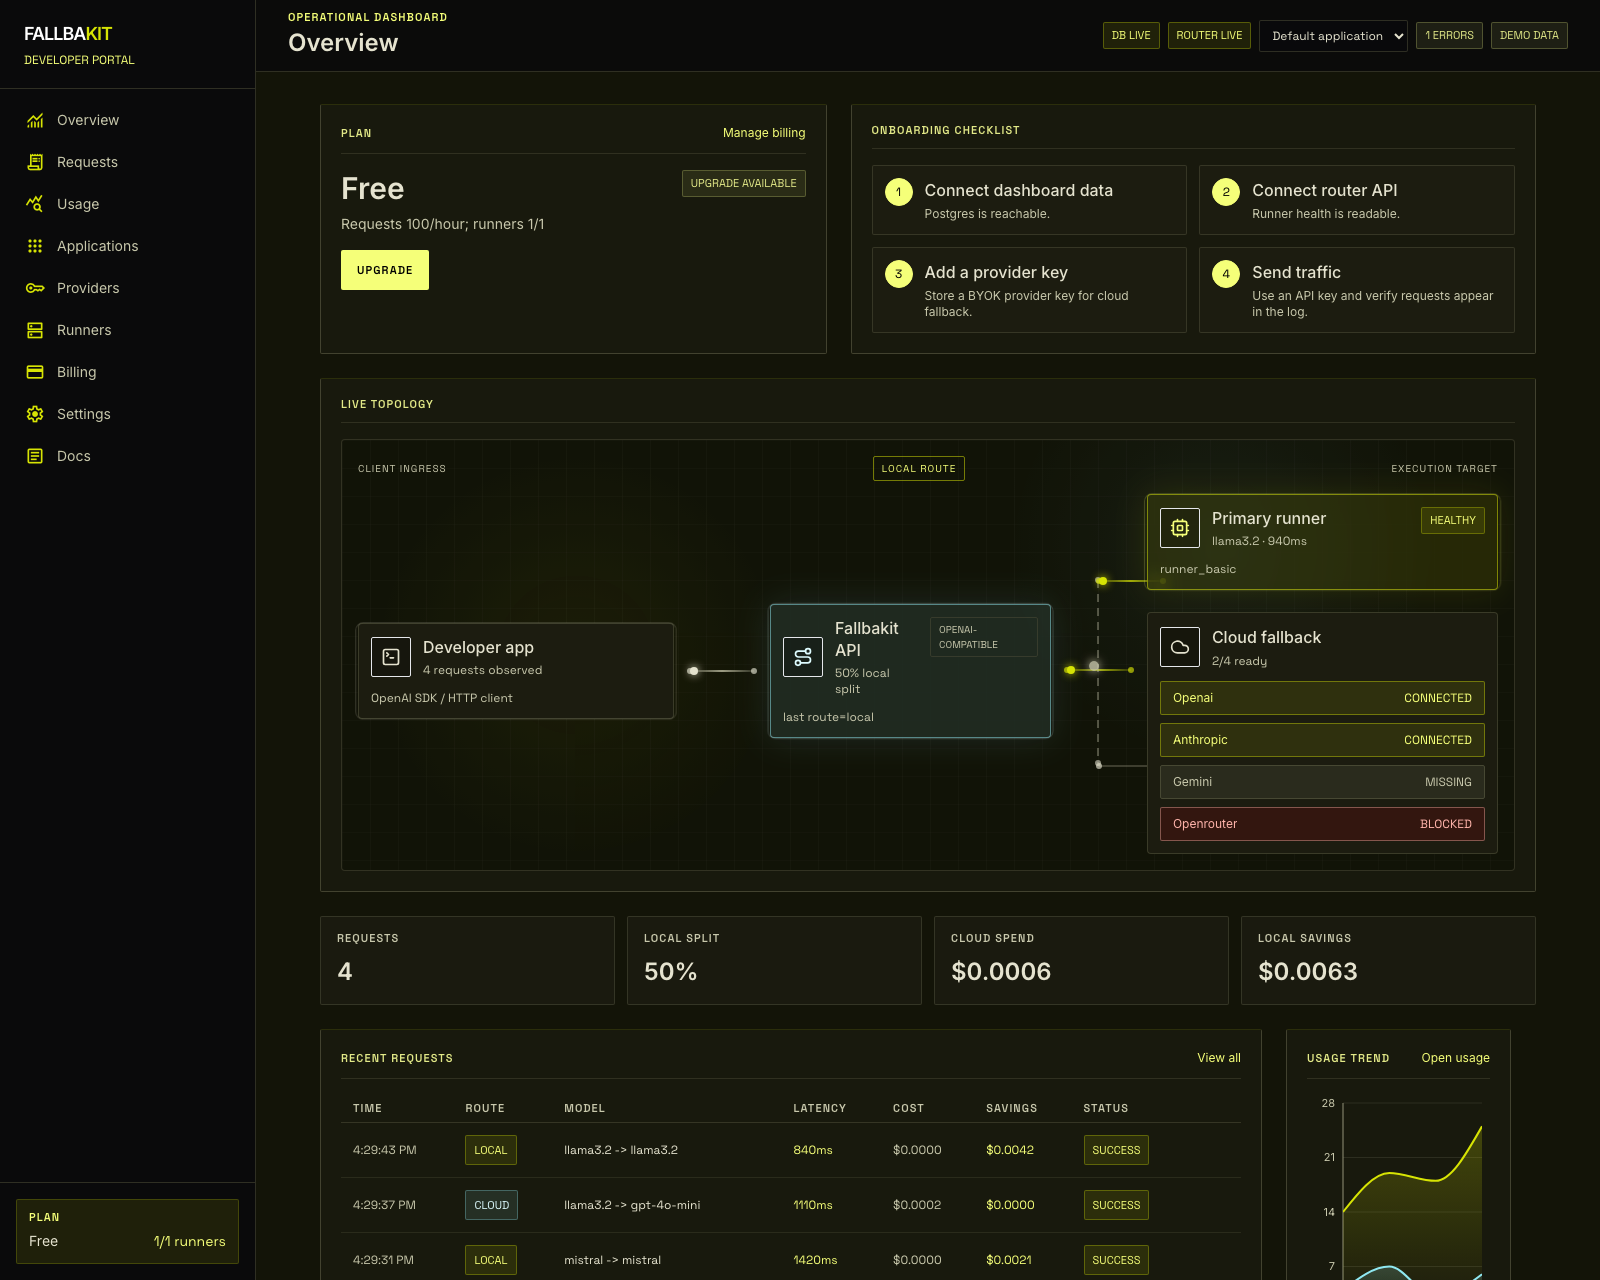Click step 3 circle on onboarding checklist
The height and width of the screenshot is (1280, 1600).
[899, 274]
